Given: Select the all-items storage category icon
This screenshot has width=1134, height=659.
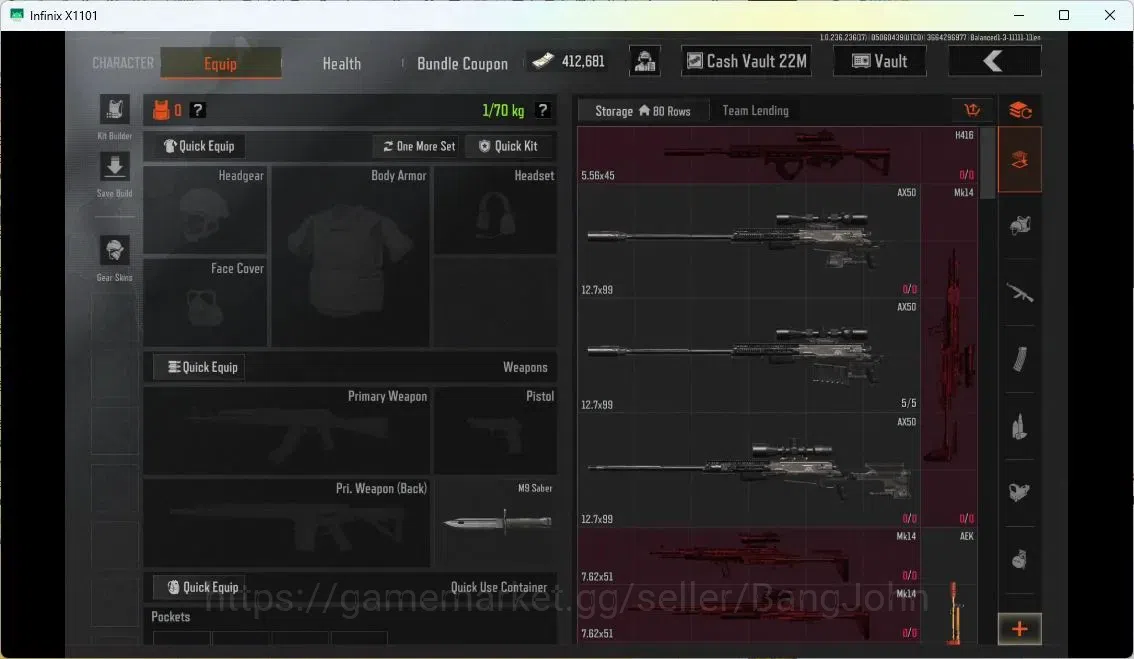Looking at the screenshot, I should pos(1020,160).
